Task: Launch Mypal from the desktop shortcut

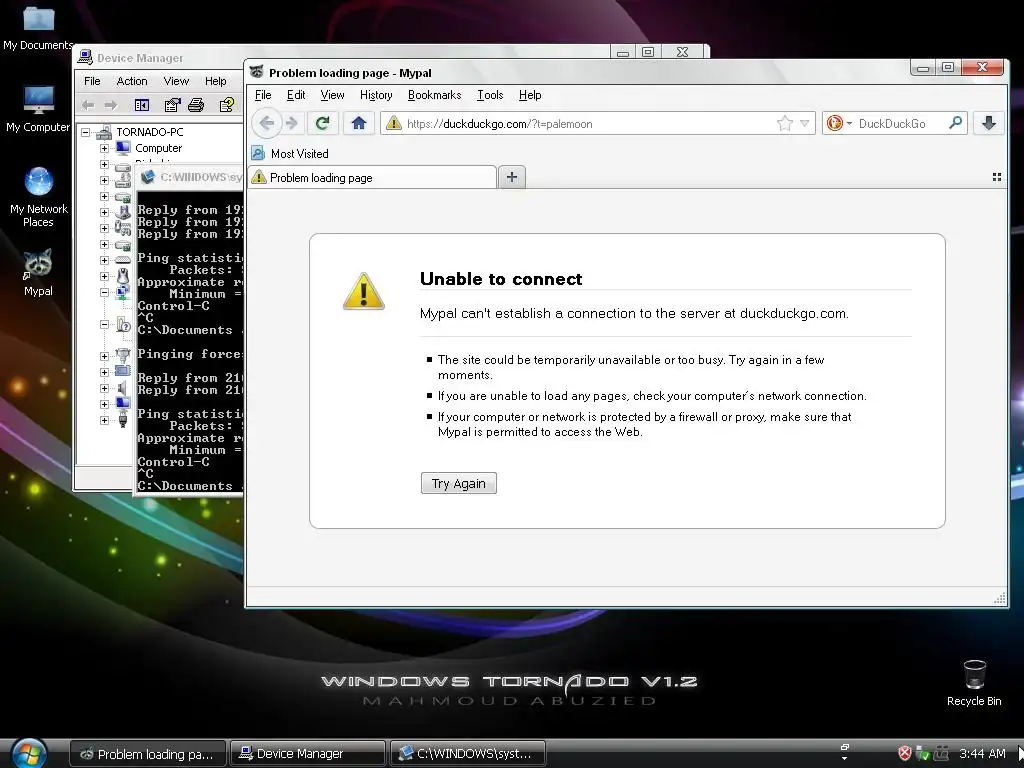Action: 38,272
